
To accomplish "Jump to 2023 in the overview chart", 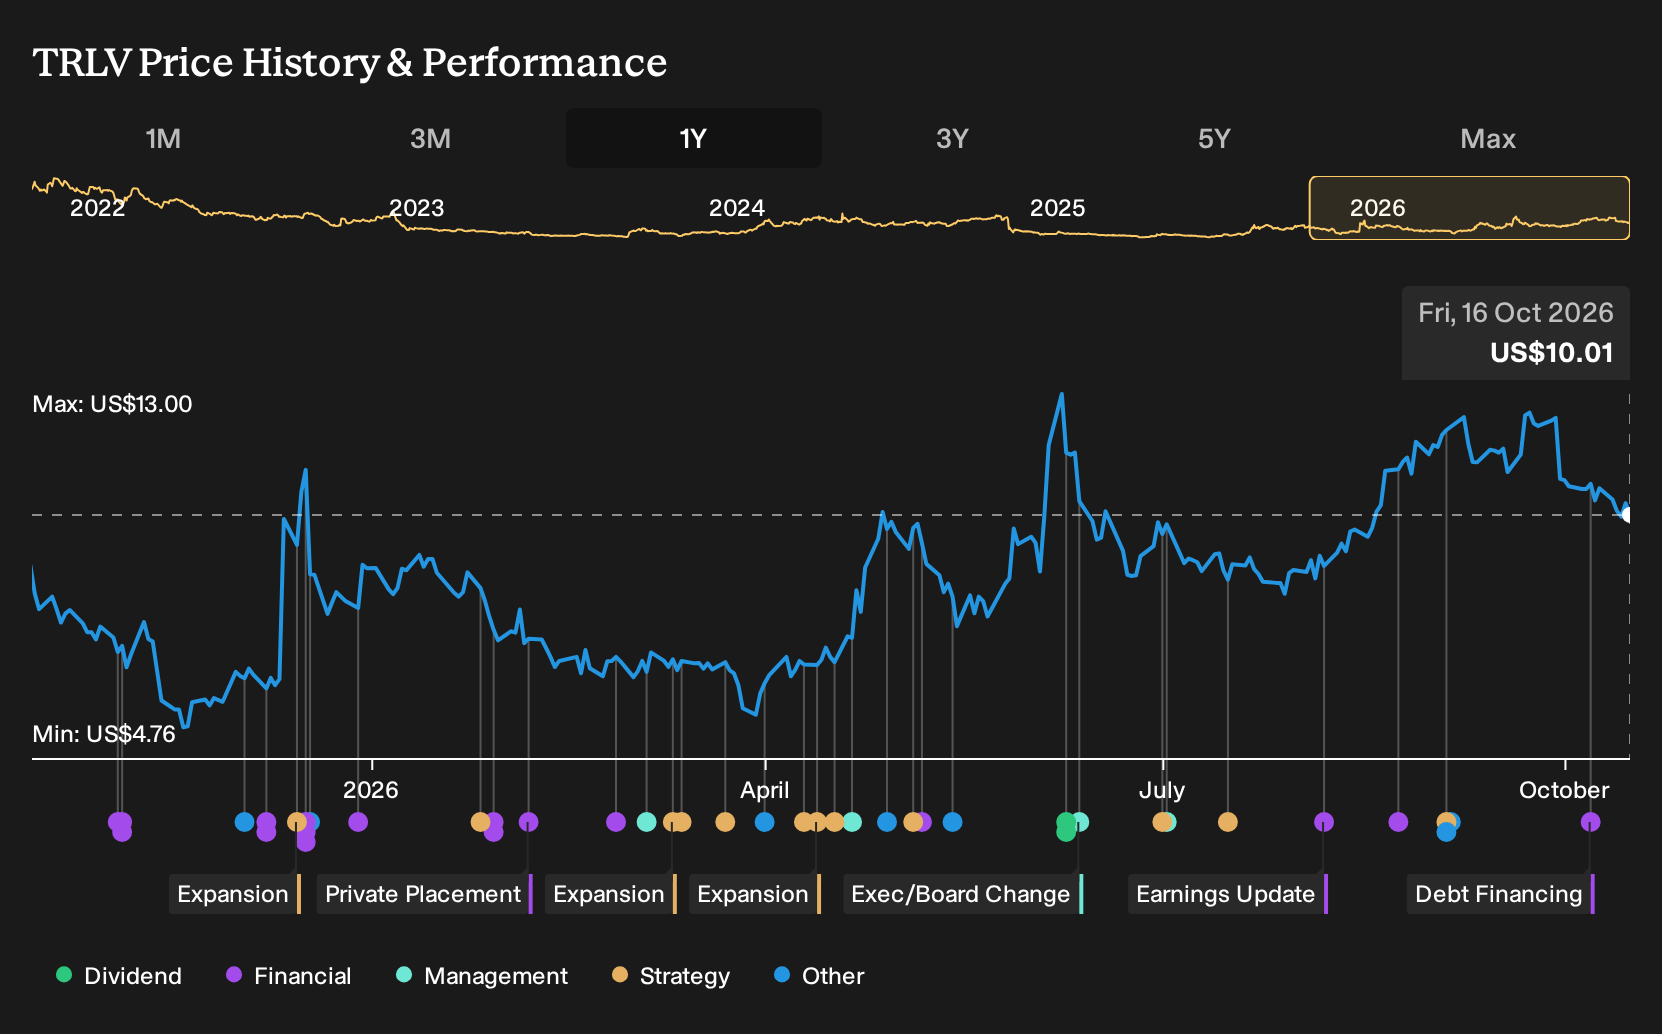I will click(416, 208).
